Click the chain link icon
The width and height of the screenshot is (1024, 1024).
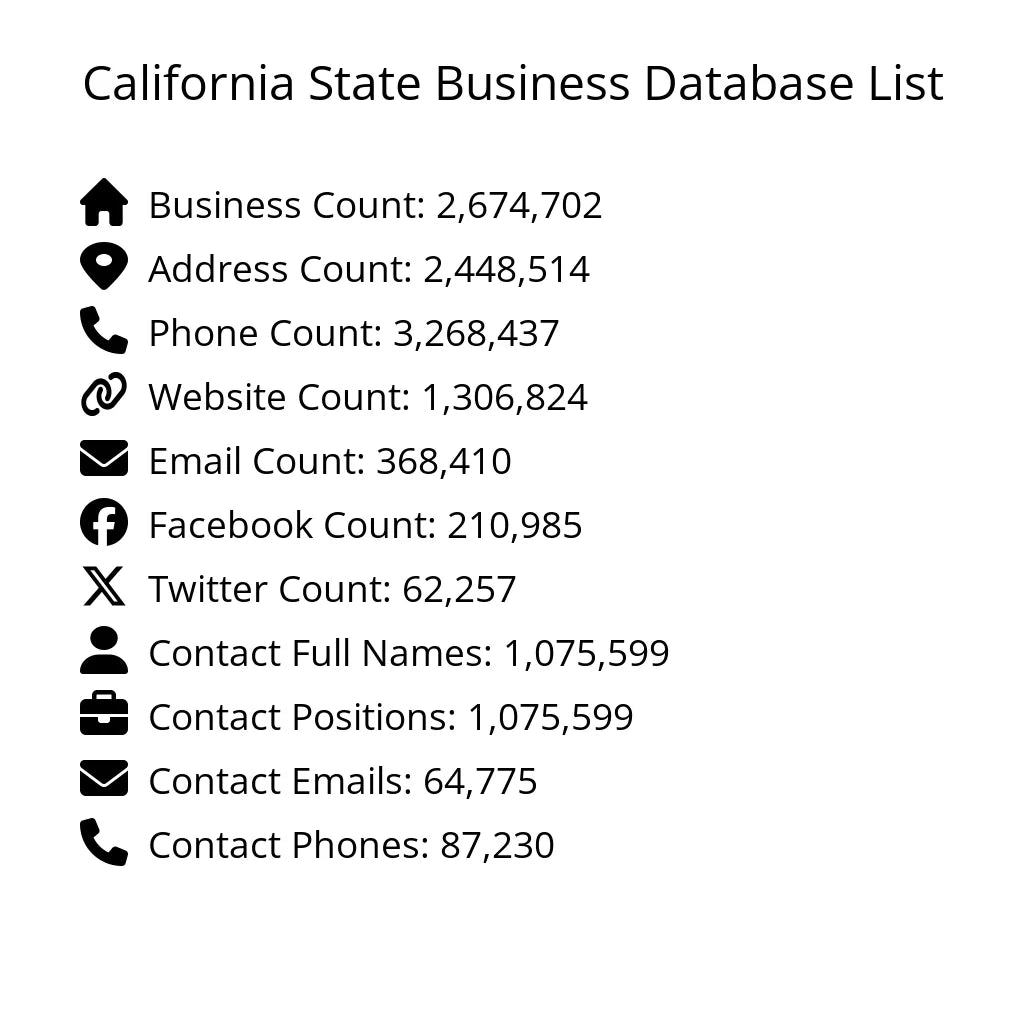[x=104, y=395]
